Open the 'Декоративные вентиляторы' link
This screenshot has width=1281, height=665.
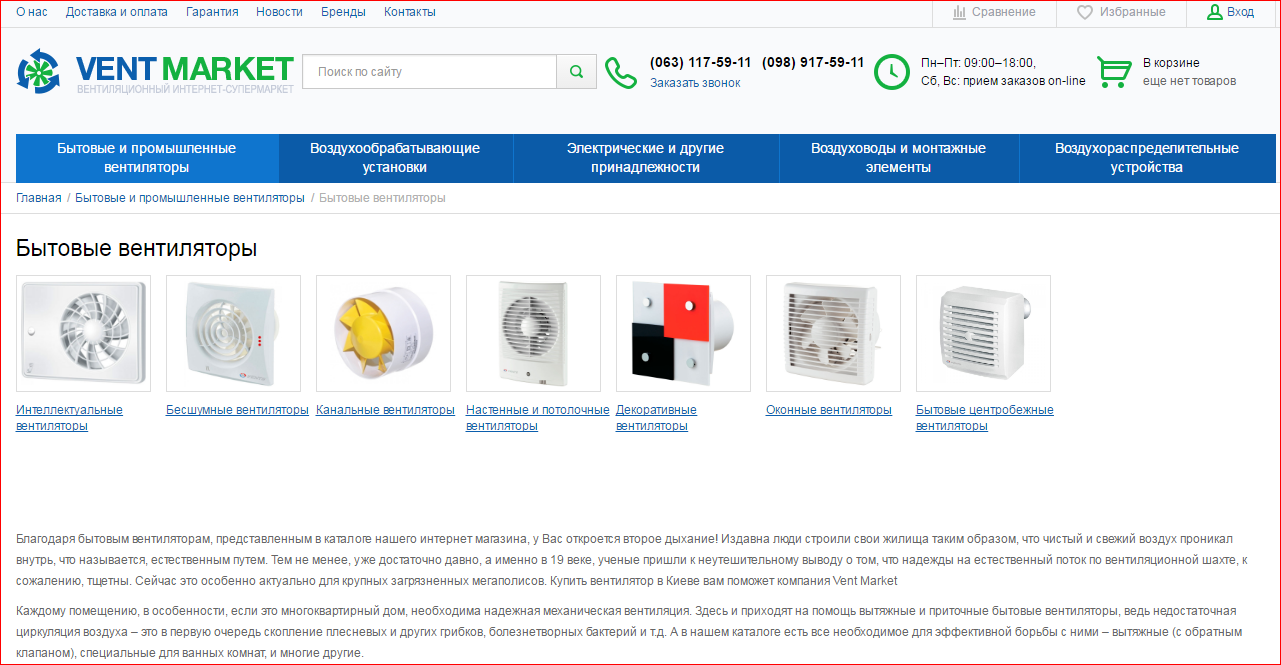[656, 418]
